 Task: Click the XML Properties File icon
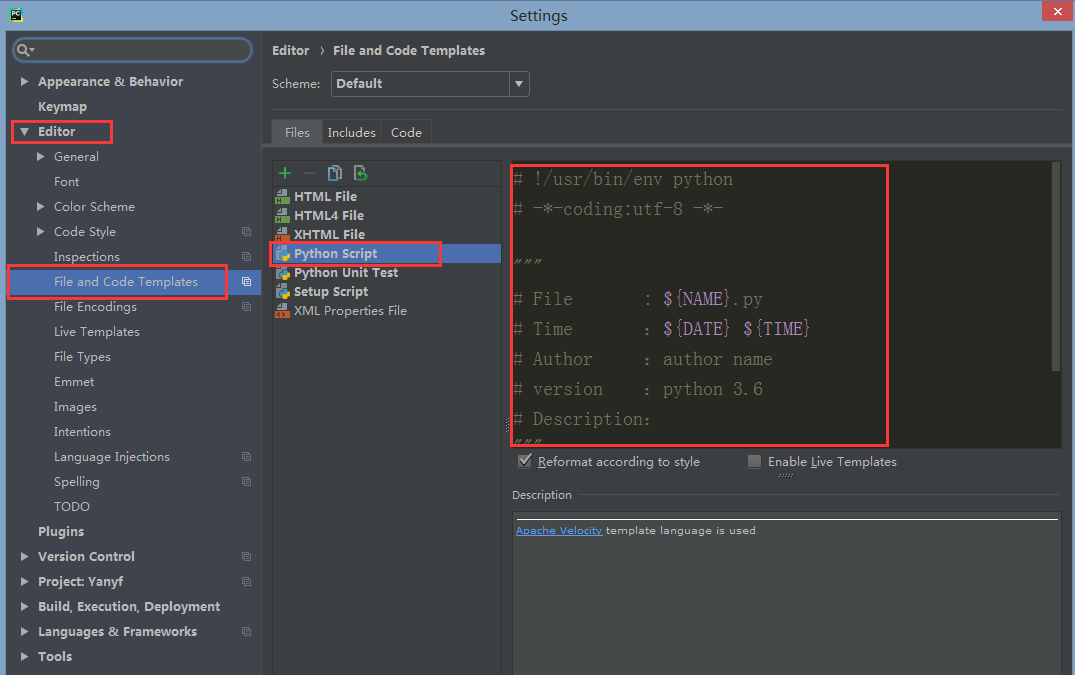point(282,311)
